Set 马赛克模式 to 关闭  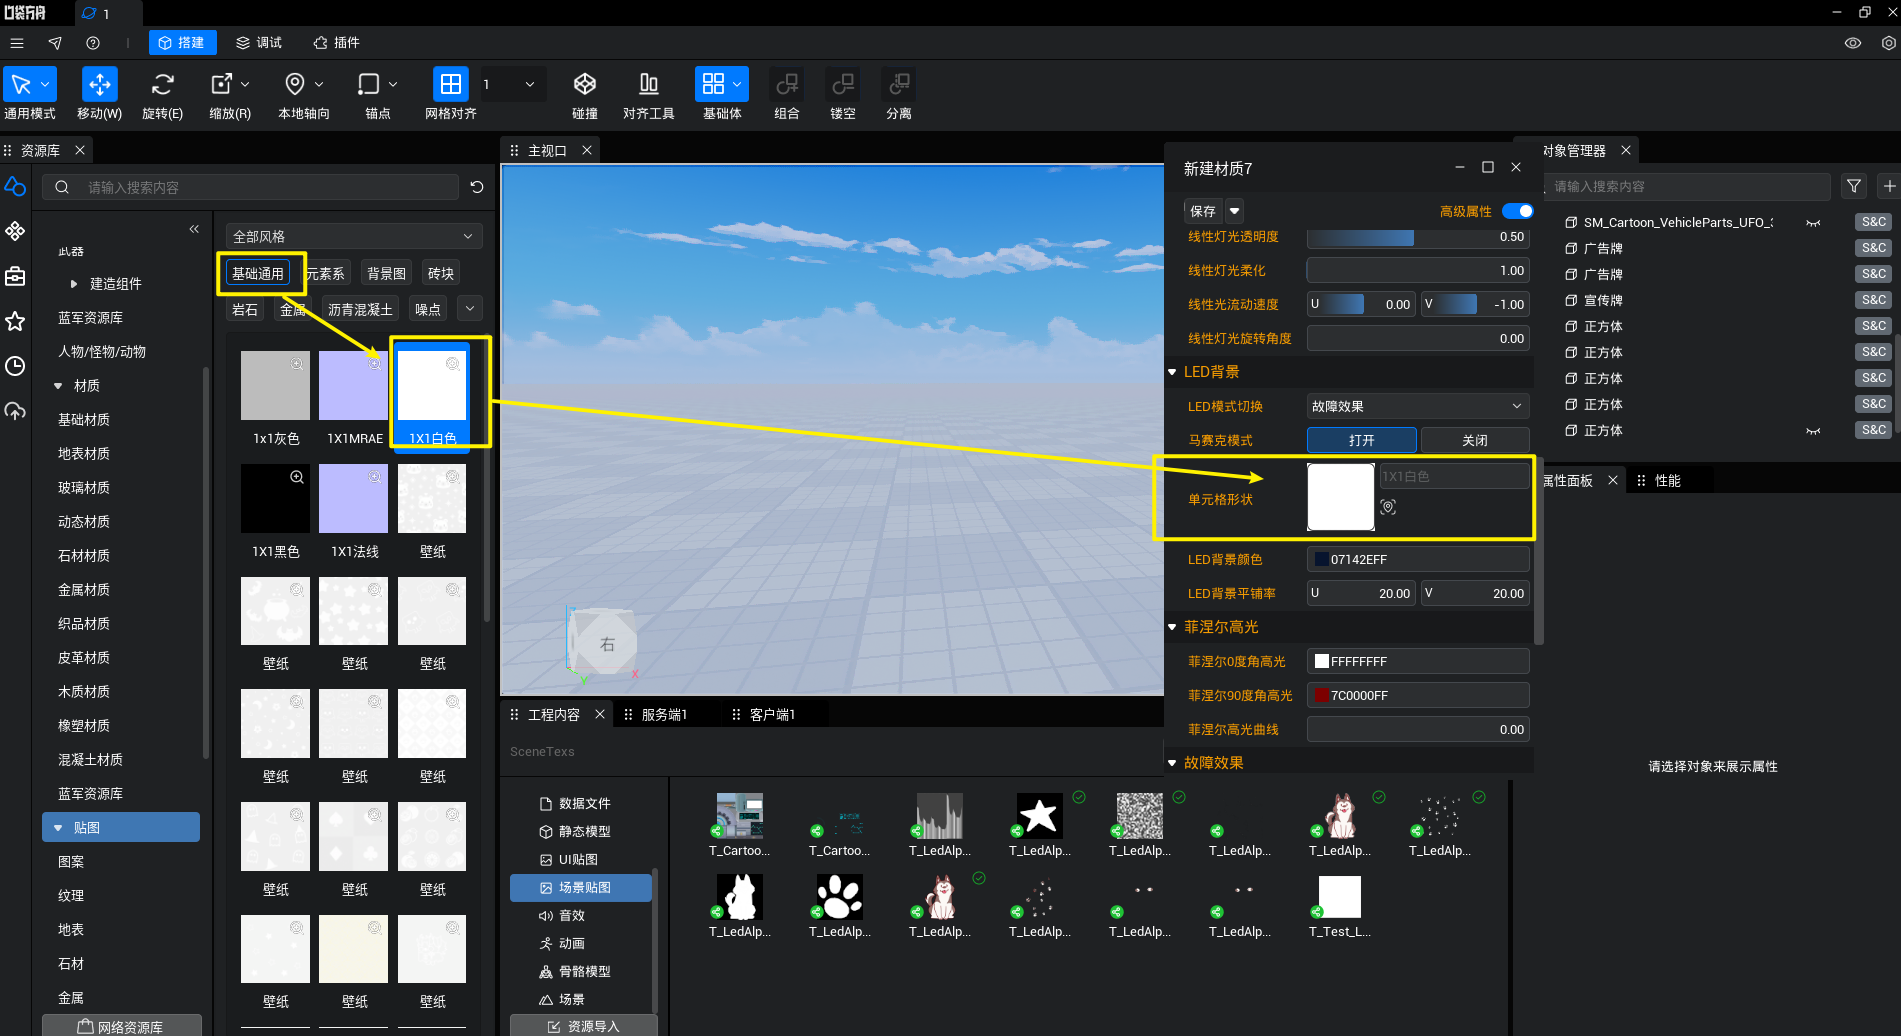pos(1475,440)
